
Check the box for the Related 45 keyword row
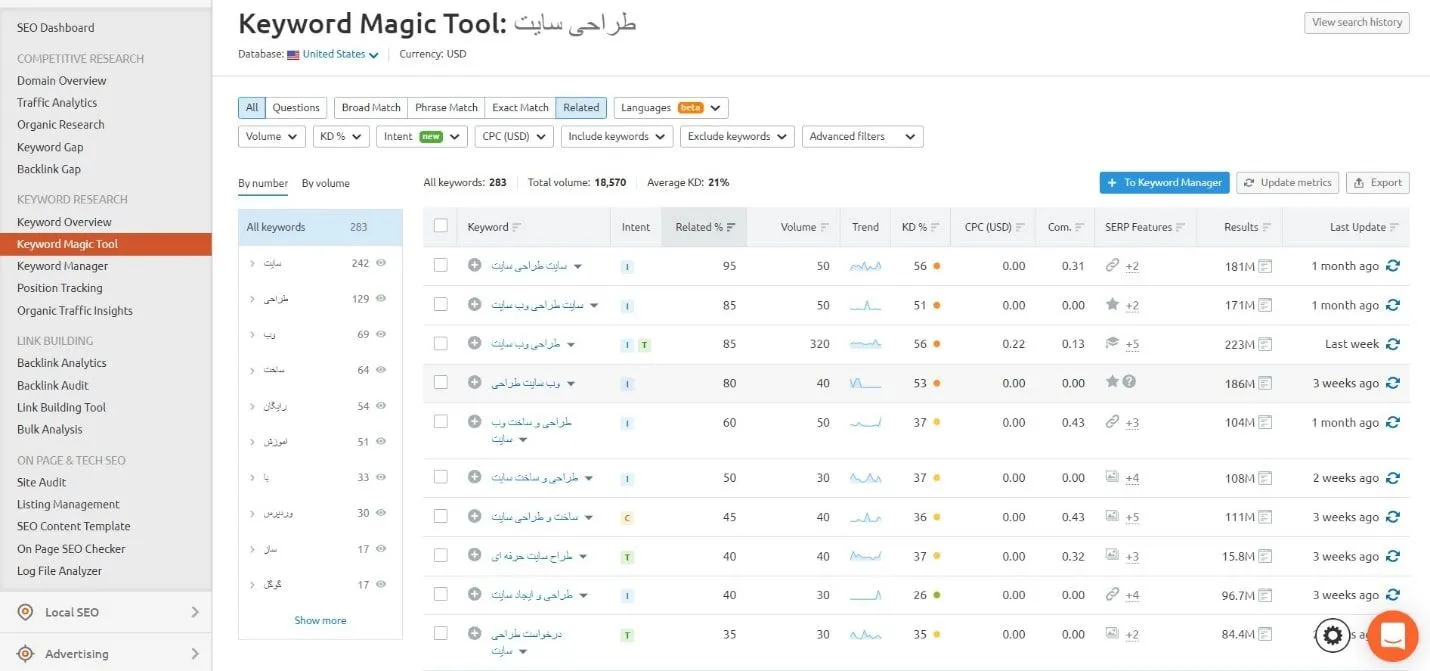[x=441, y=516]
